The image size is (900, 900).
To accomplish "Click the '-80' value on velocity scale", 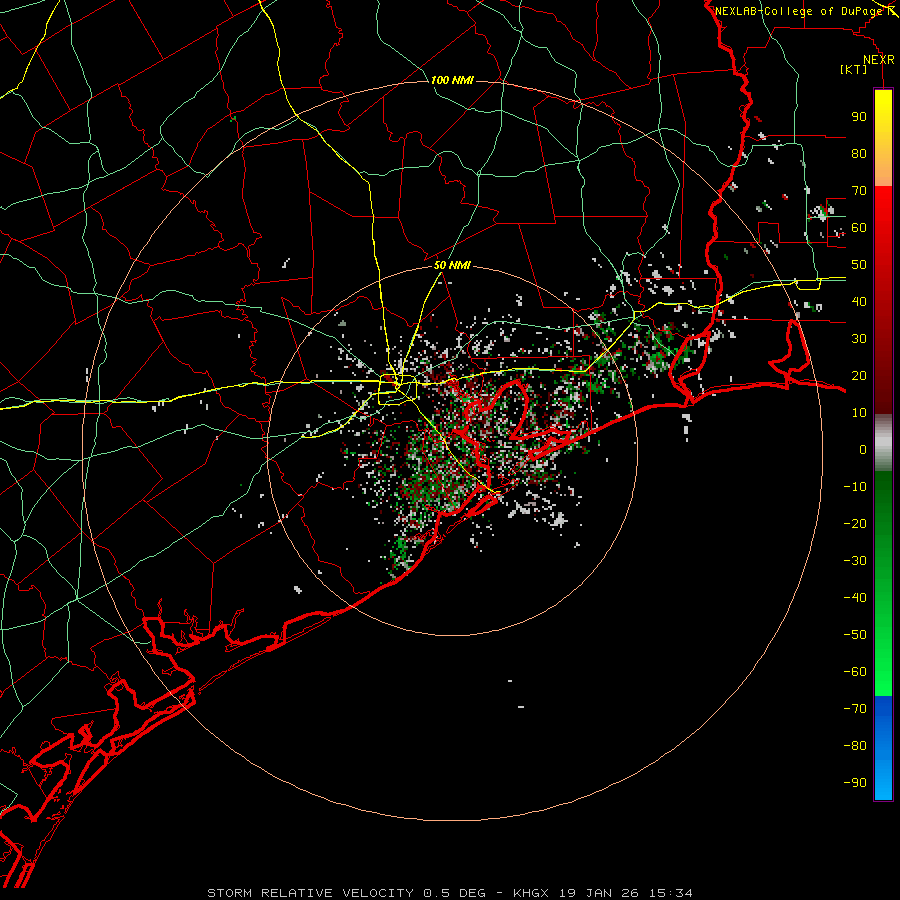I will 855,746.
